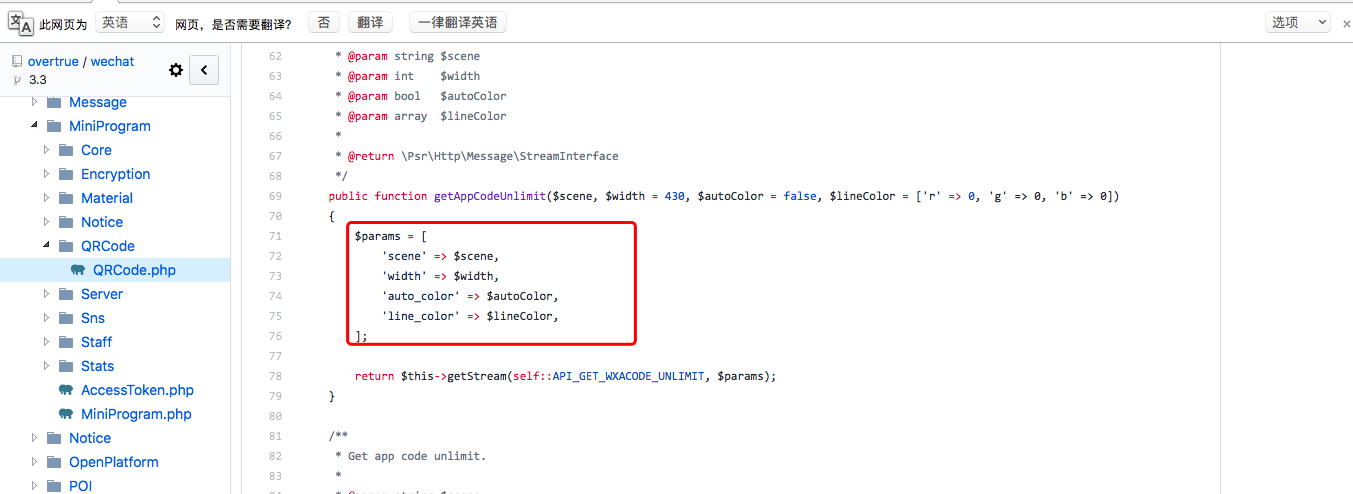The height and width of the screenshot is (494, 1353).
Task: Click line number 78
Action: pyautogui.click(x=275, y=376)
